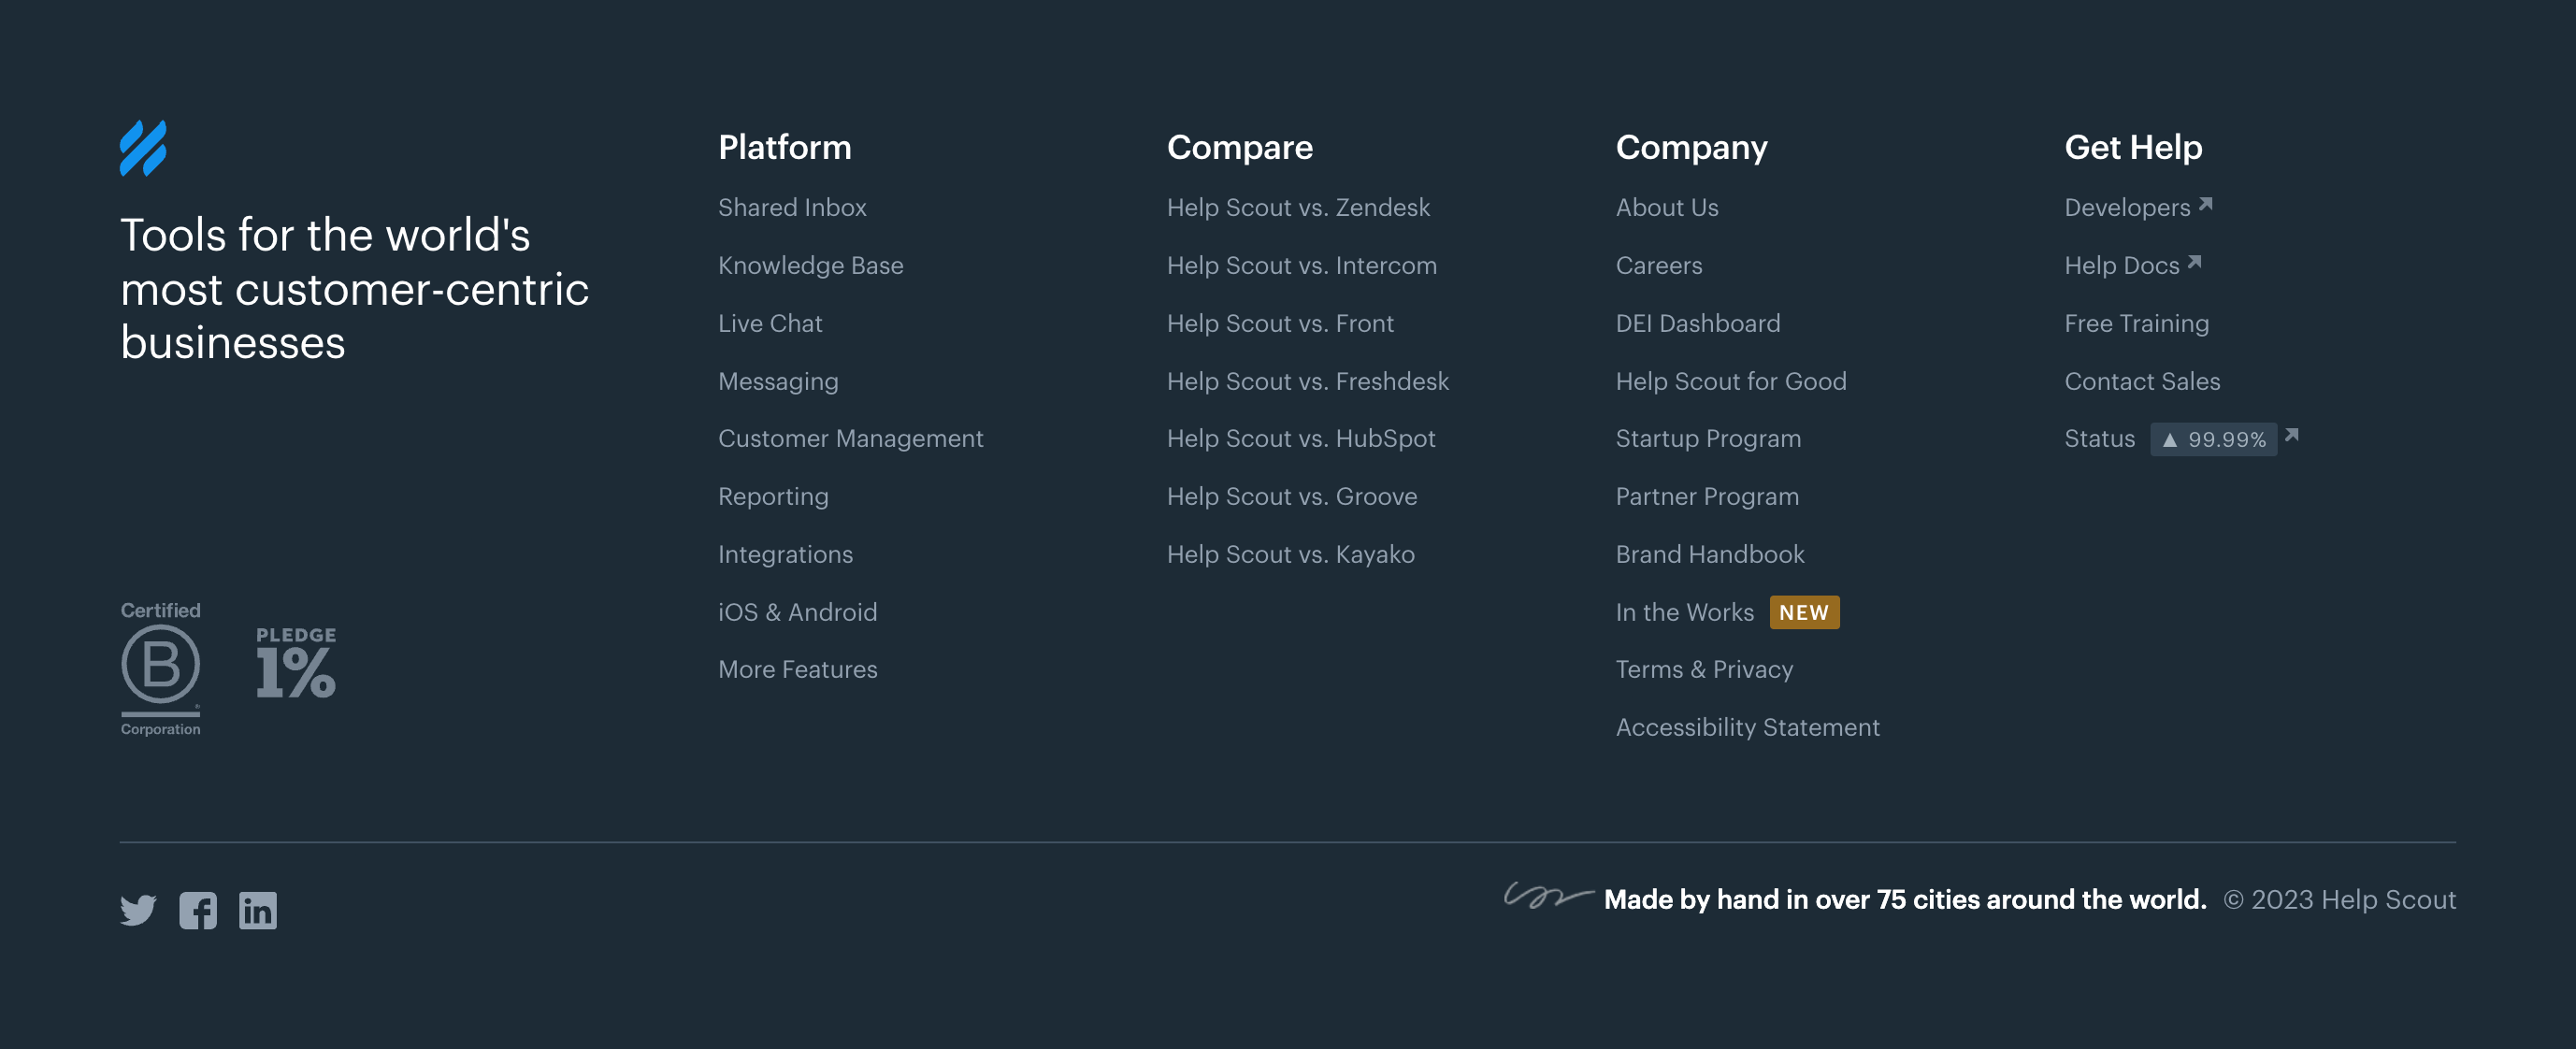
Task: Click the Certified B Corporation badge
Action: [x=160, y=668]
